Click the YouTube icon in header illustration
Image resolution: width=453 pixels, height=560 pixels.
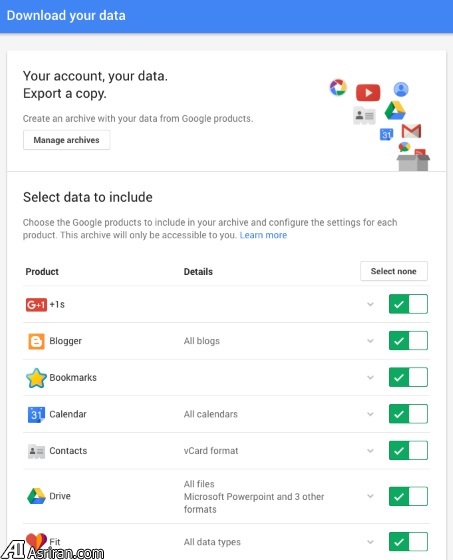pyautogui.click(x=368, y=93)
